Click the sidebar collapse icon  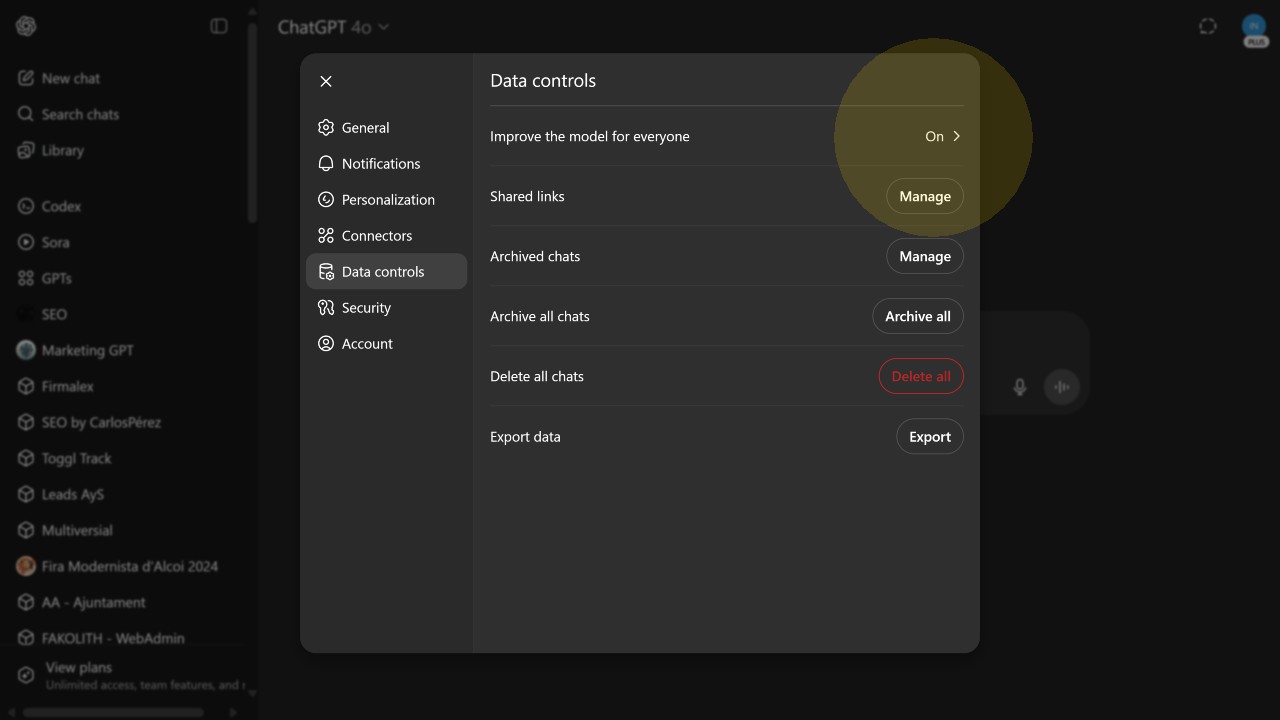tap(219, 26)
